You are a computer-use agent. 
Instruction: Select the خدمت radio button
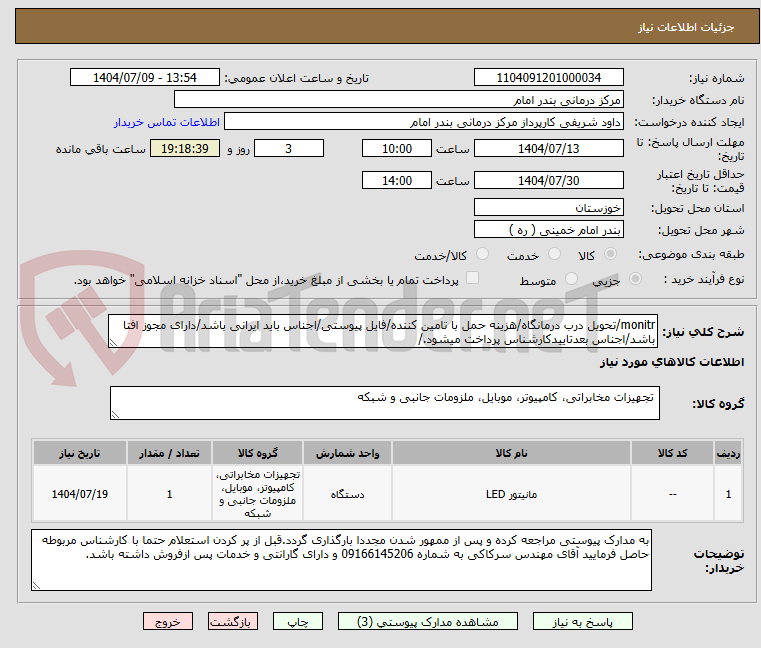(x=554, y=254)
